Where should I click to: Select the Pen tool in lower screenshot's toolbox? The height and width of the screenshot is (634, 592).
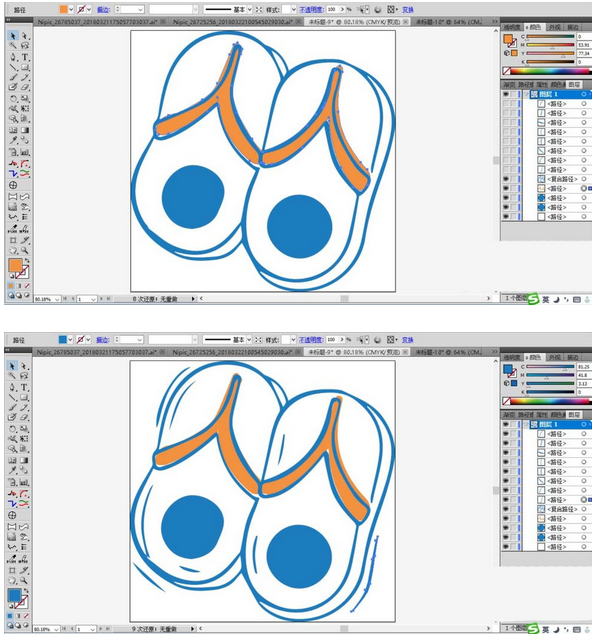13,387
